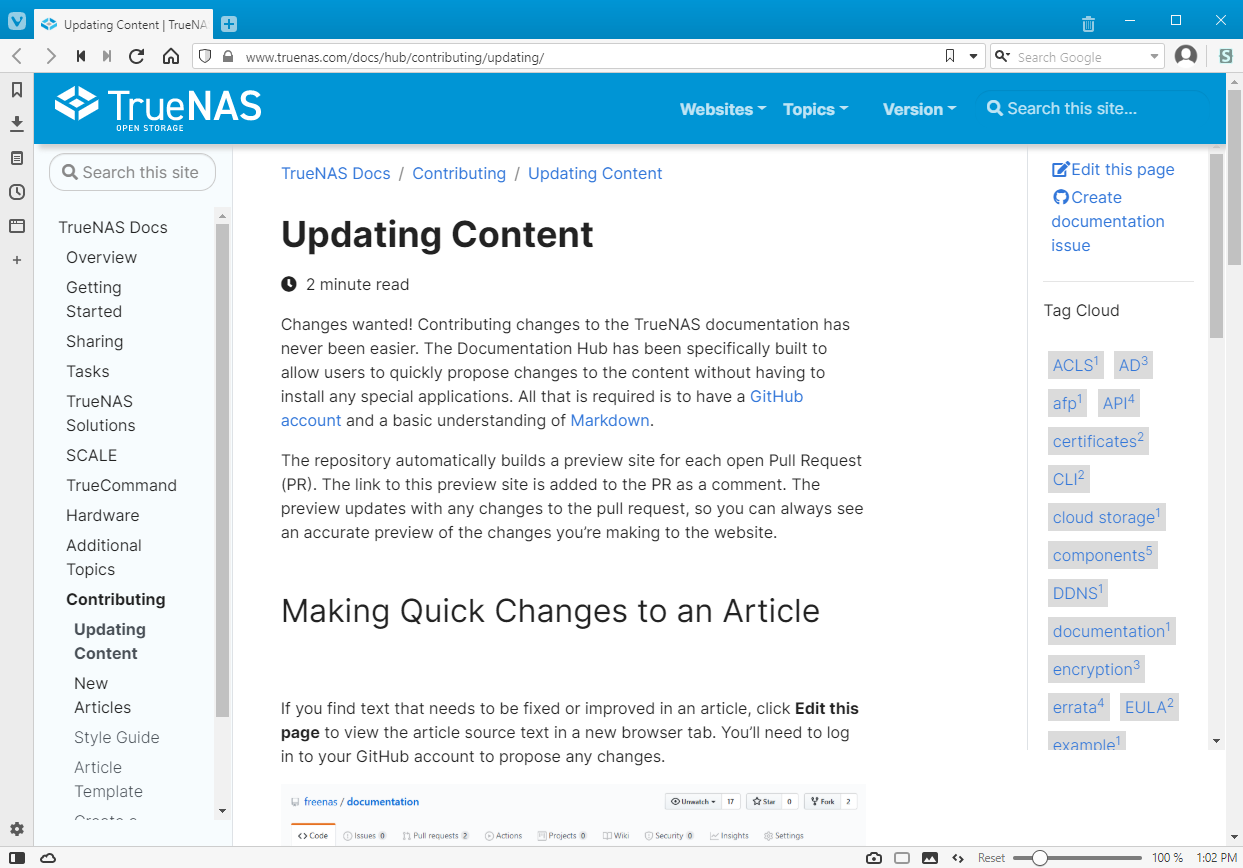Click Create documentation issue link

tap(1108, 221)
